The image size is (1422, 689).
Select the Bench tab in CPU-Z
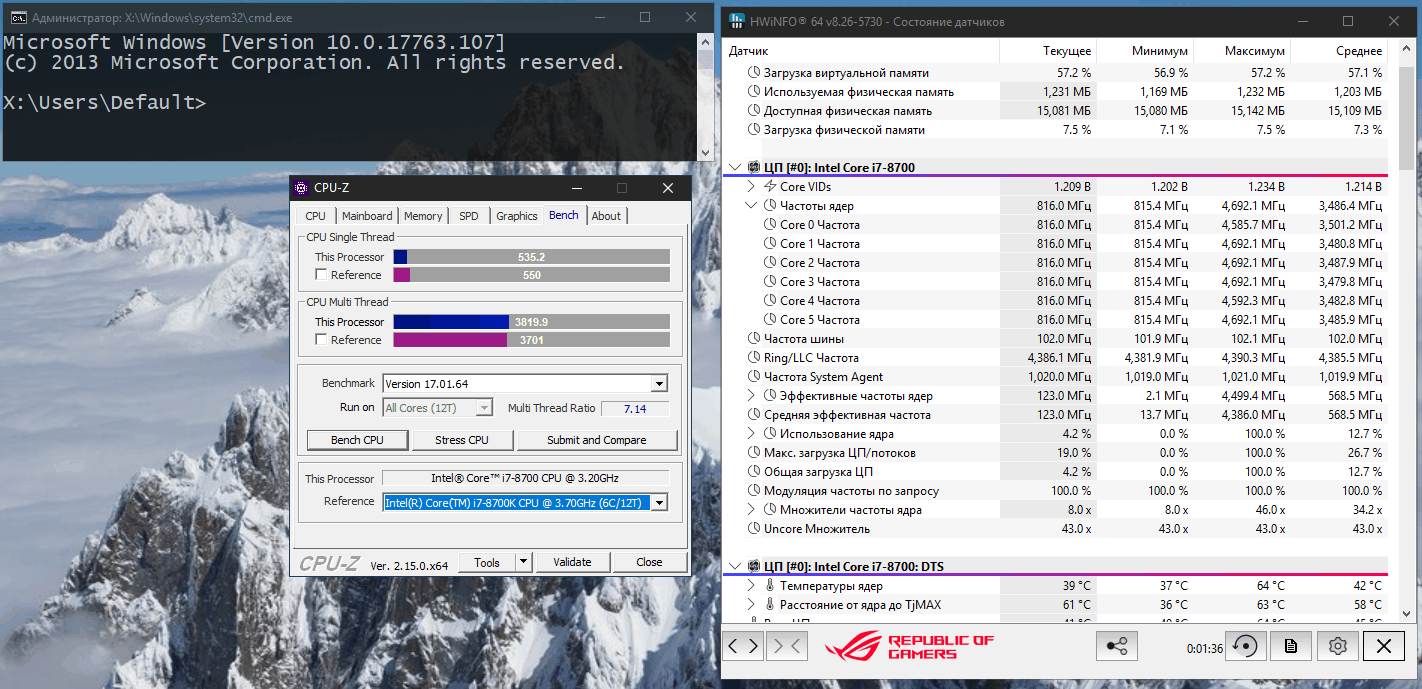[564, 215]
